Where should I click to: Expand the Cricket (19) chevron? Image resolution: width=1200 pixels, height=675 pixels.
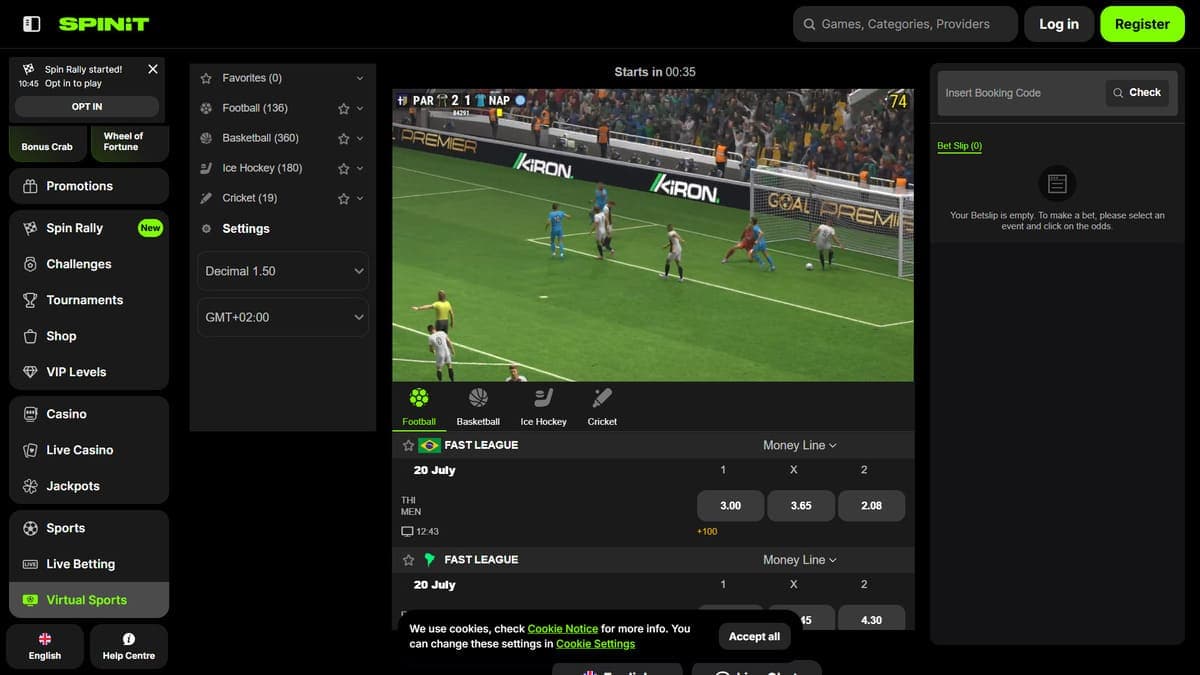point(360,198)
